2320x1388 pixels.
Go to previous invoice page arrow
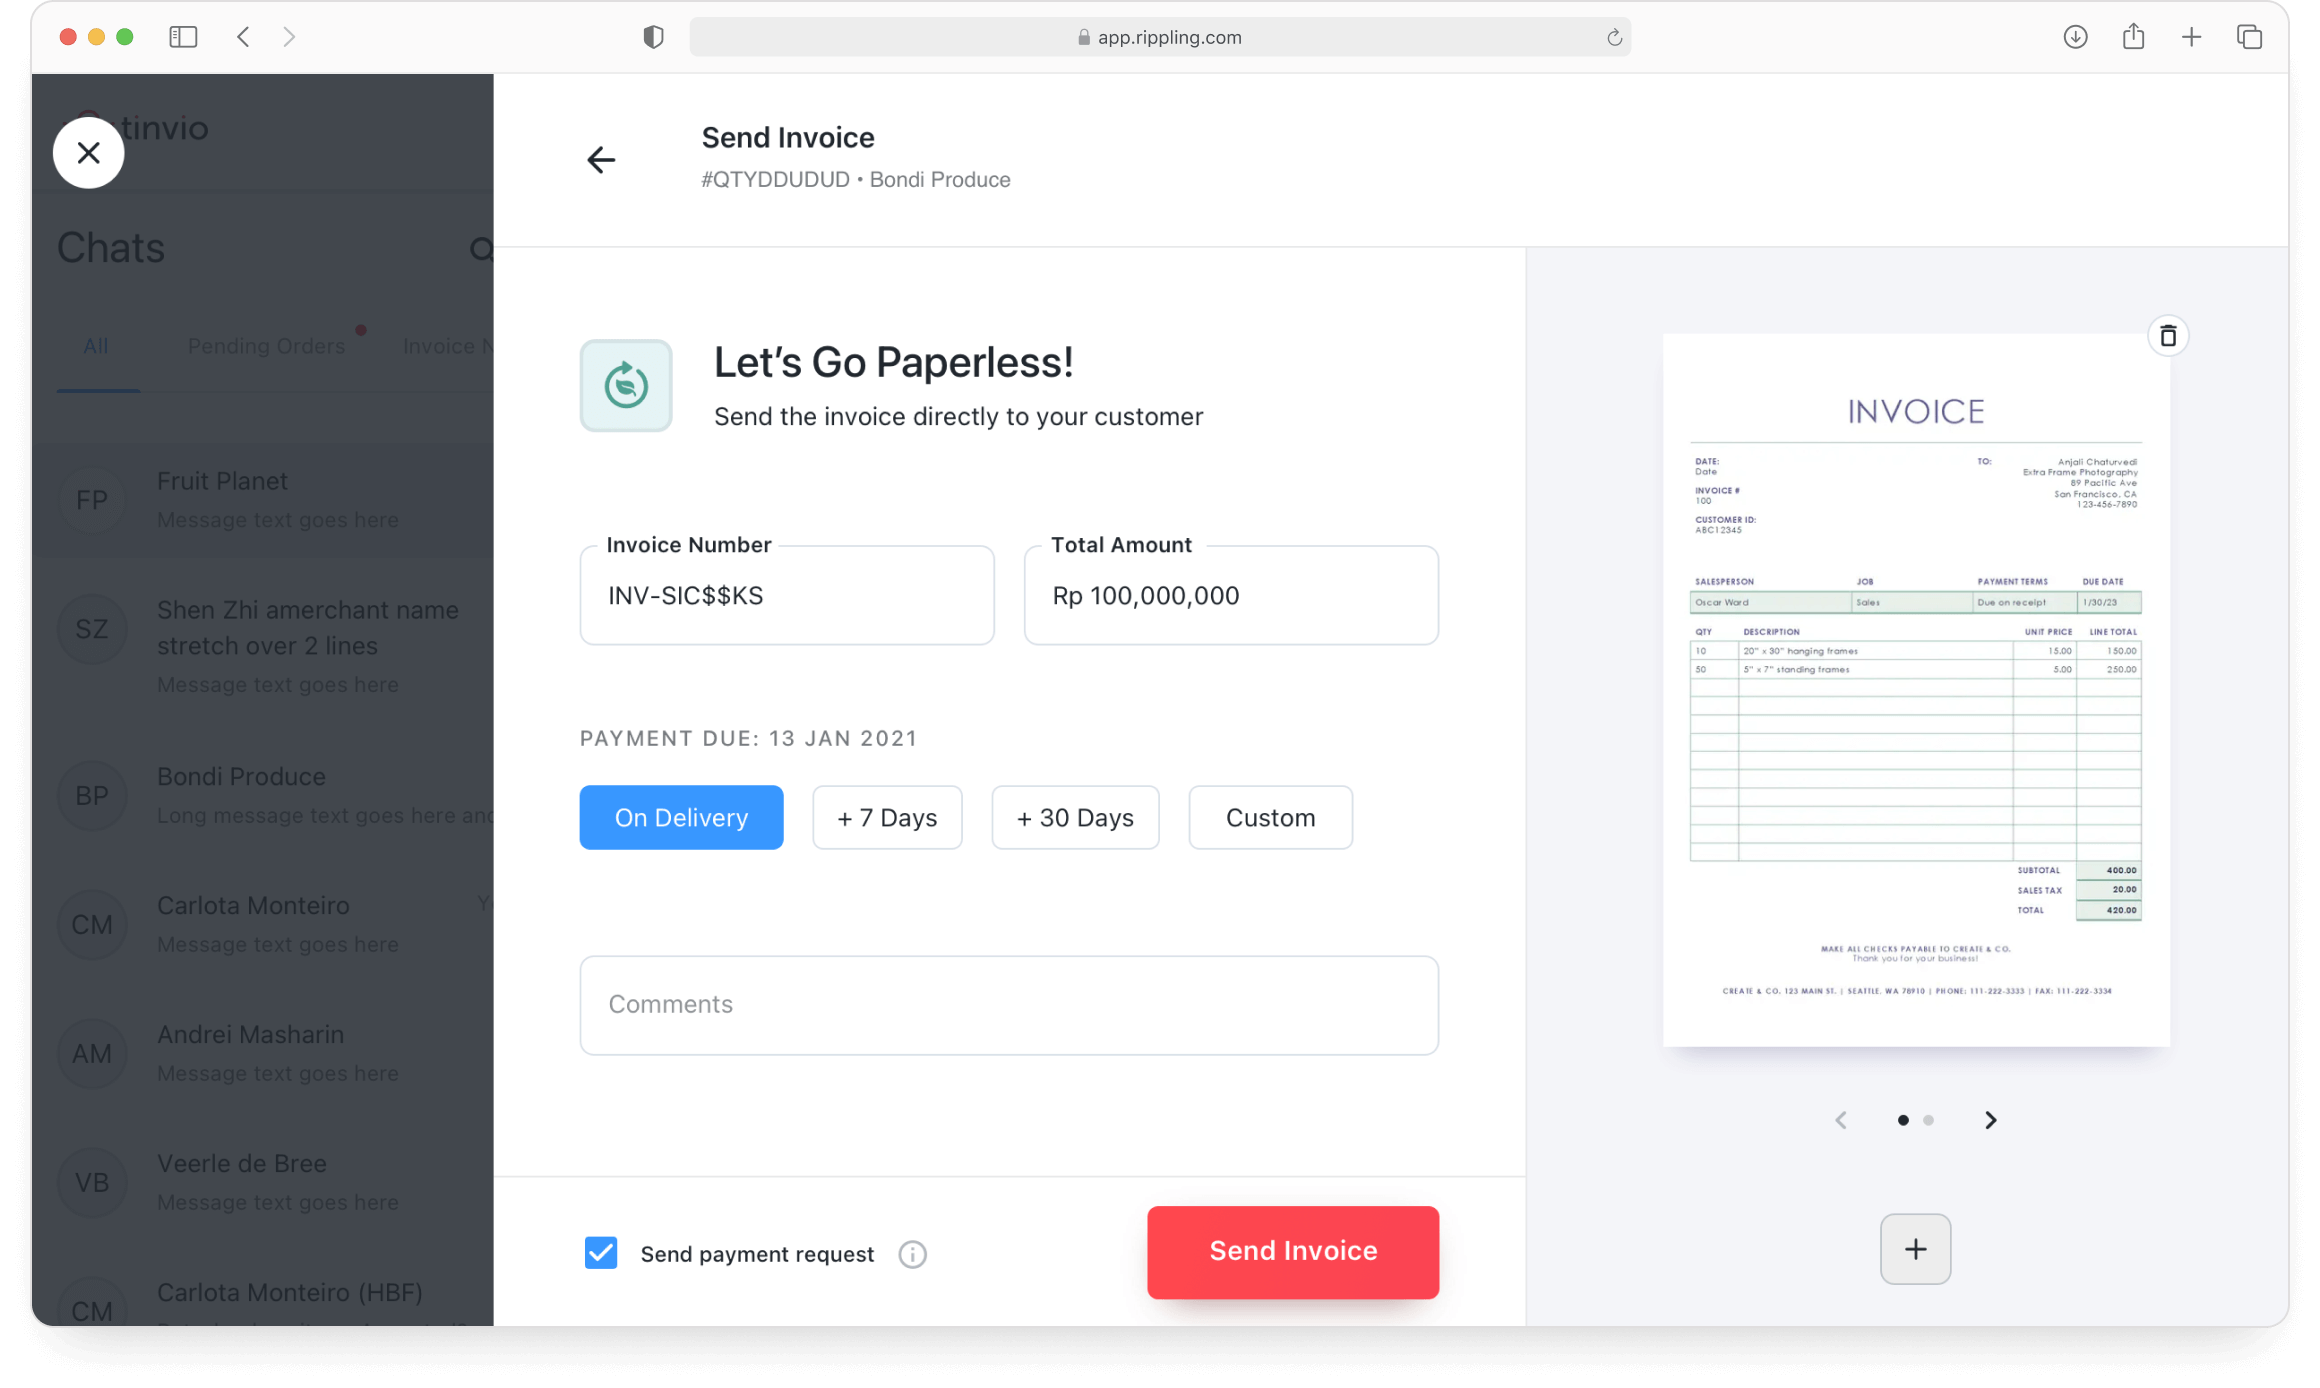tap(1841, 1120)
